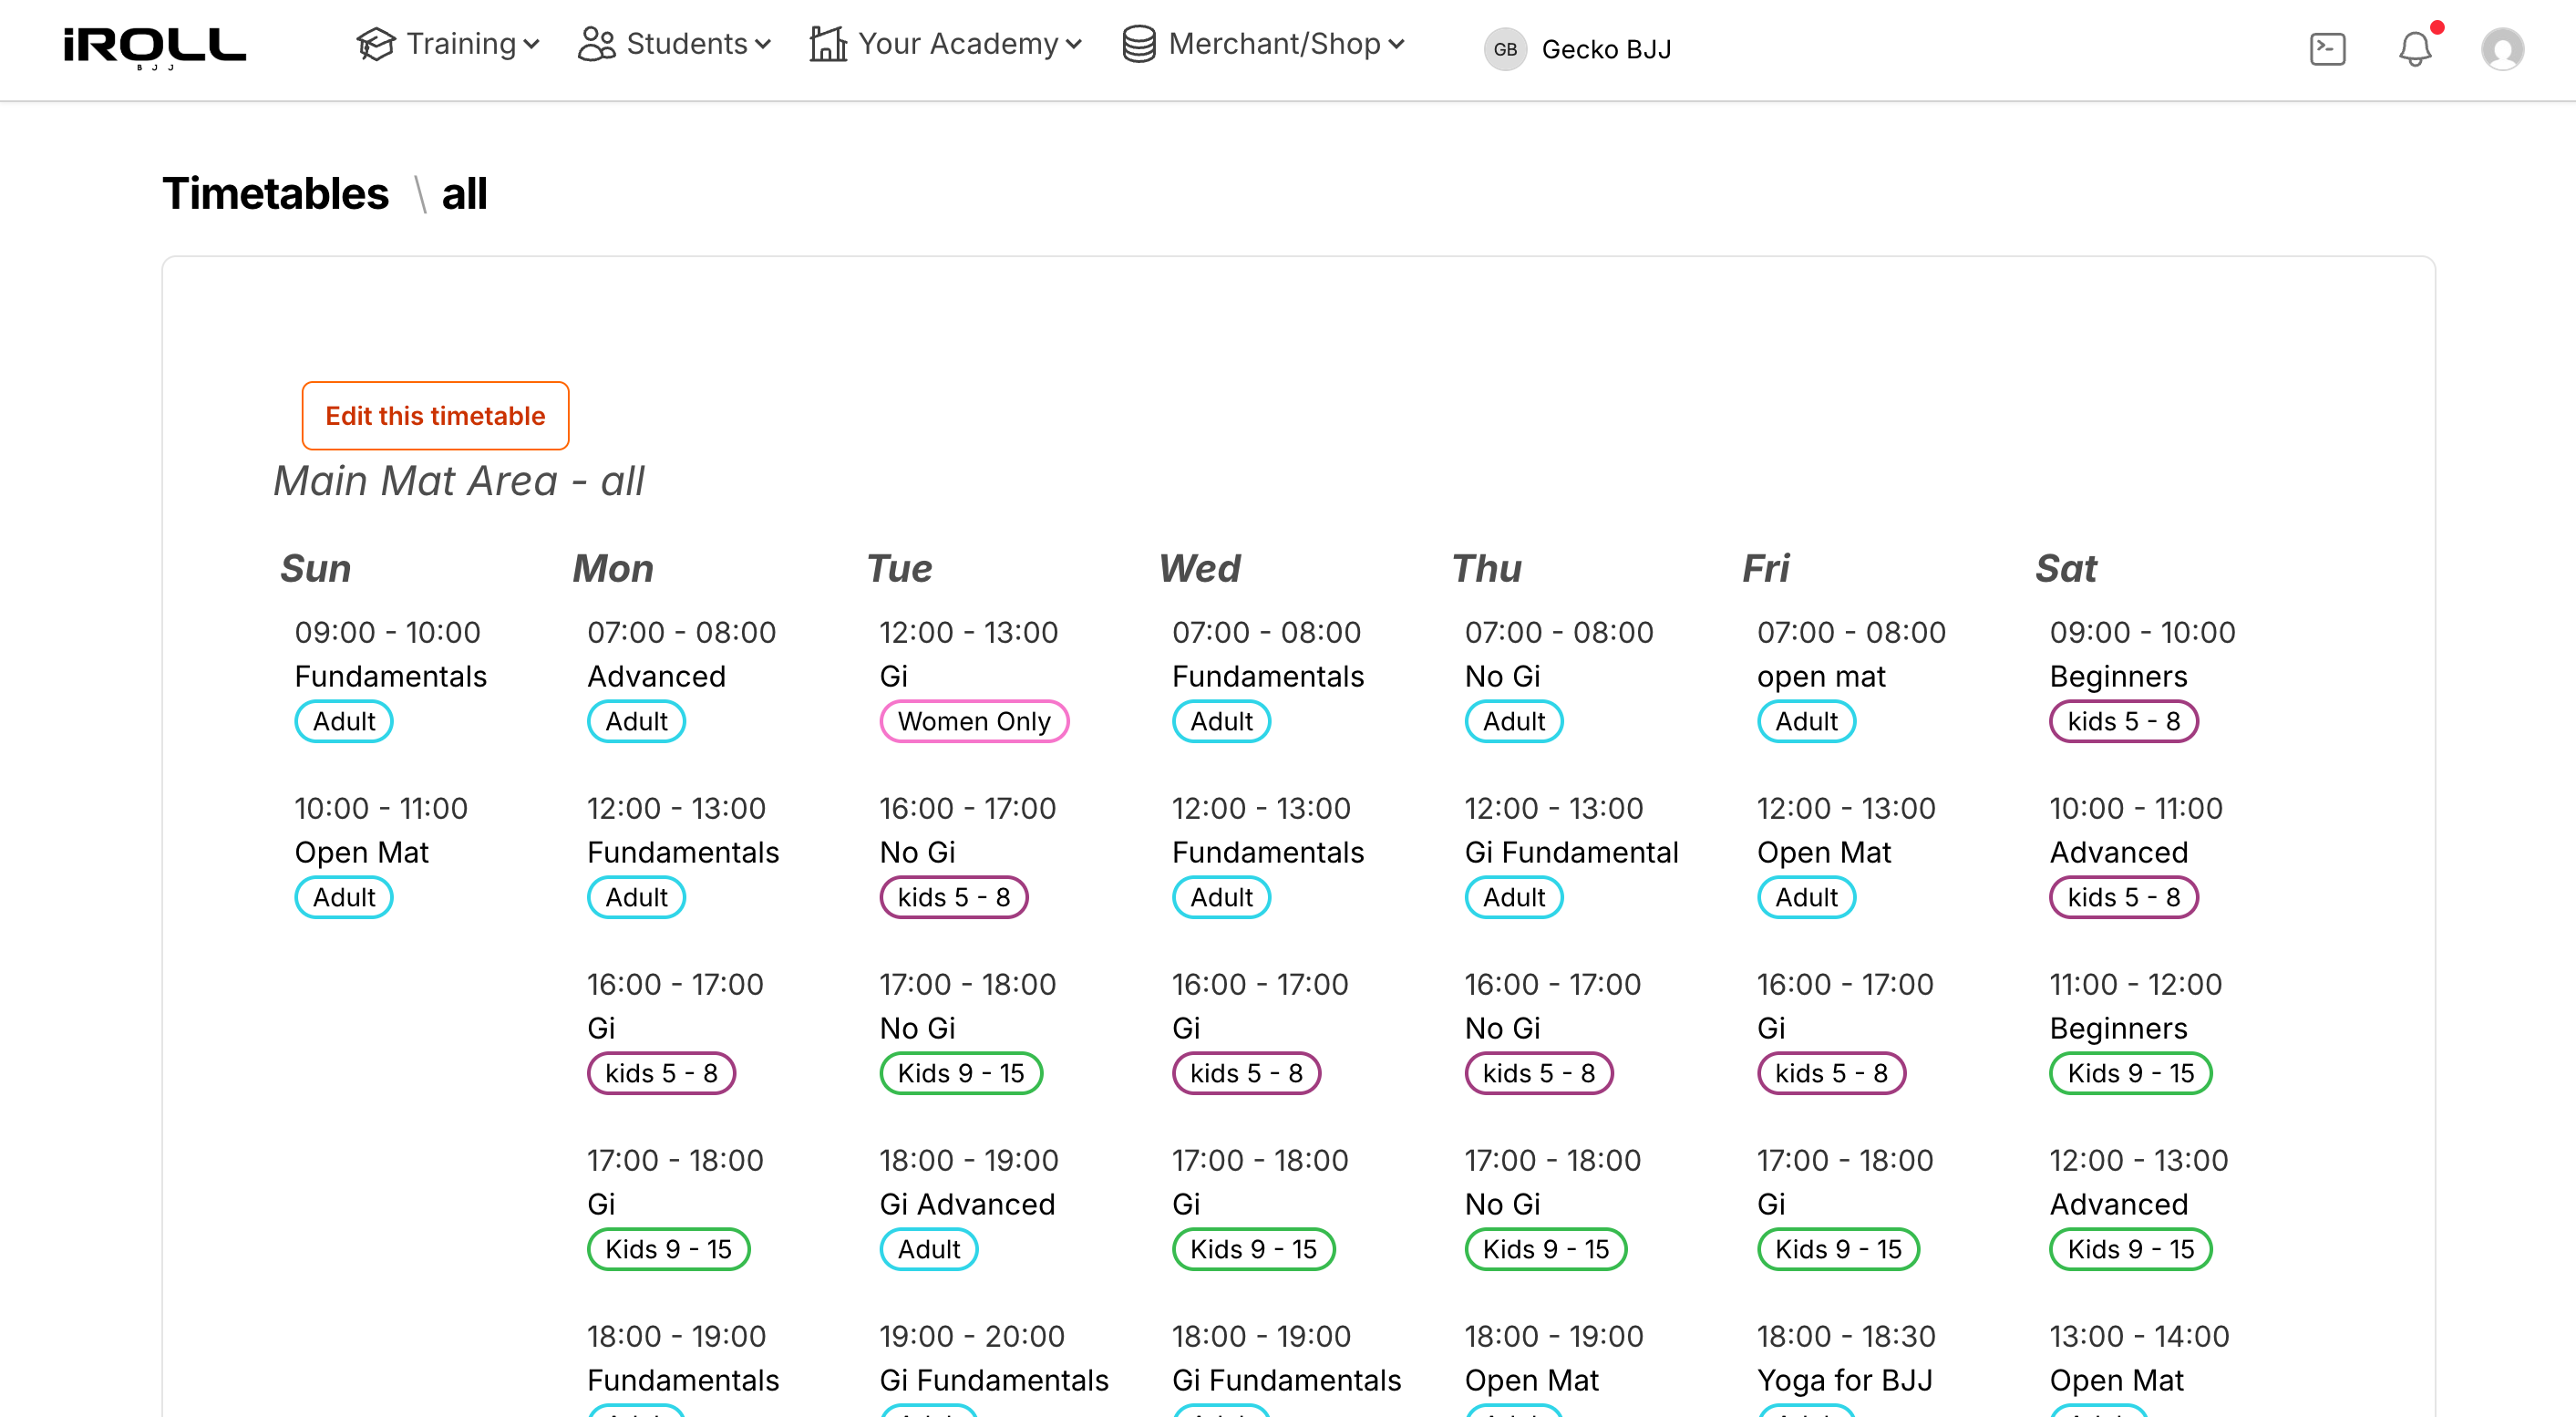The height and width of the screenshot is (1417, 2576).
Task: Click the Wed column header
Action: pos(1199,568)
